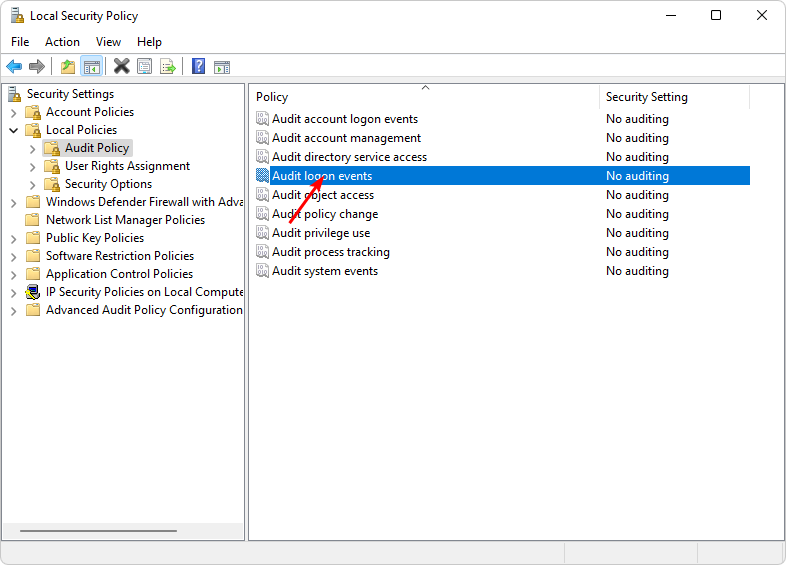Click the left pane horizontal scrollbar
The height and width of the screenshot is (565, 786).
pos(98,531)
